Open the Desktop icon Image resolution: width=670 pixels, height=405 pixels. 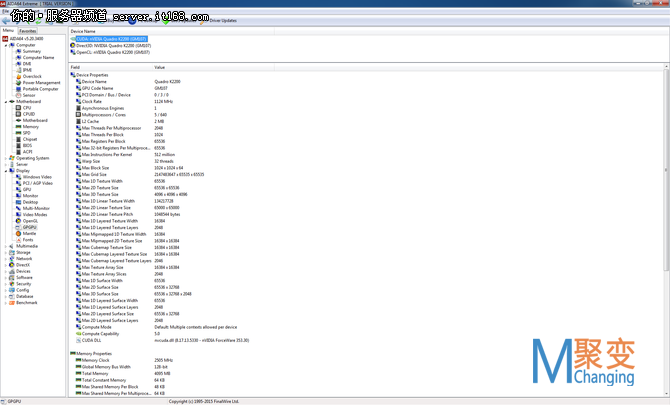(18, 202)
